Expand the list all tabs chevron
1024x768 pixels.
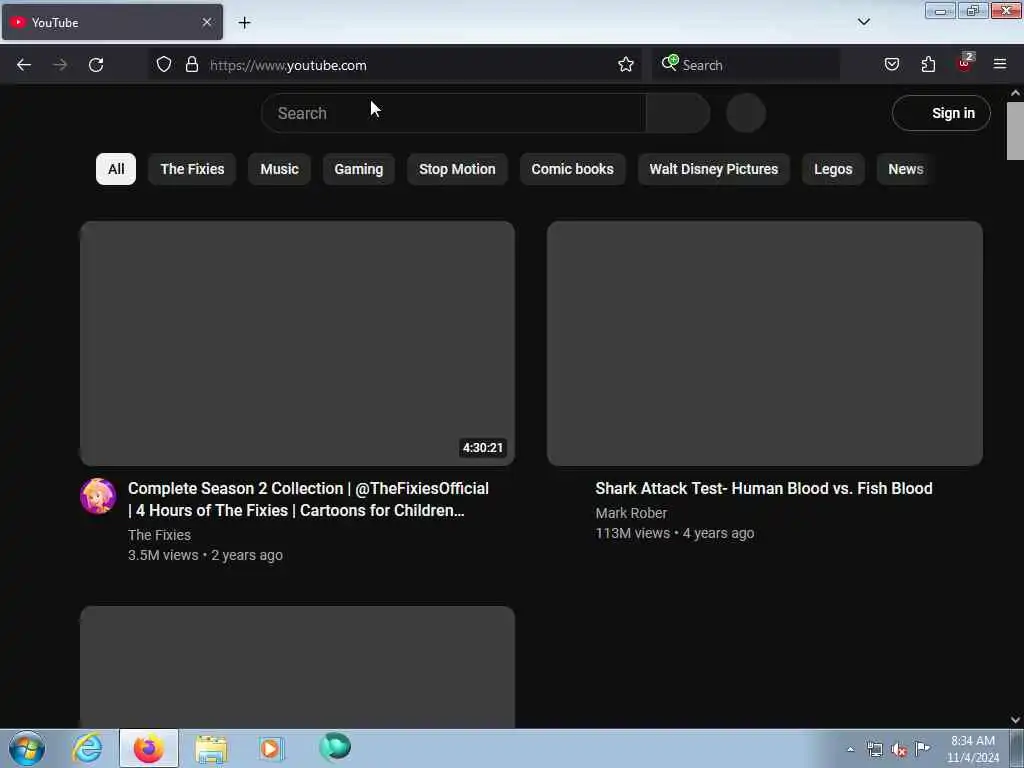point(864,22)
